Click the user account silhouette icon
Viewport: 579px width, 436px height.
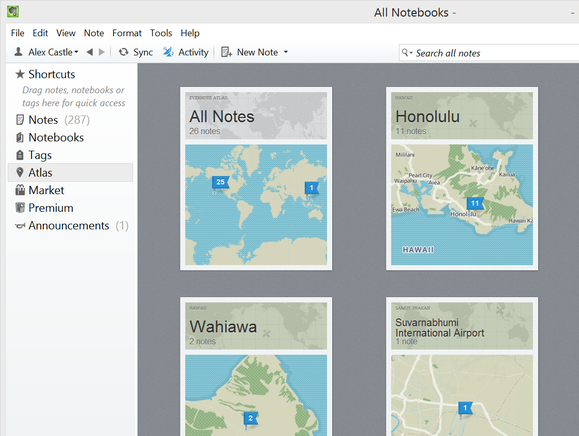18,52
